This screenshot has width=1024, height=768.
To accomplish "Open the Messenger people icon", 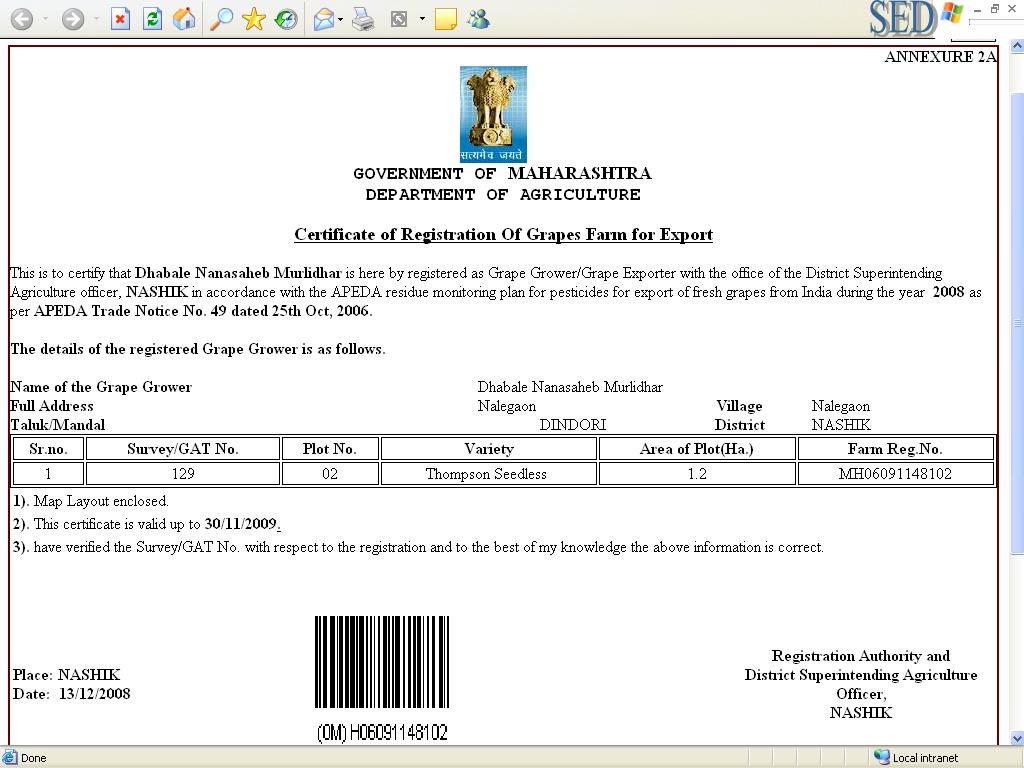I will (x=479, y=19).
